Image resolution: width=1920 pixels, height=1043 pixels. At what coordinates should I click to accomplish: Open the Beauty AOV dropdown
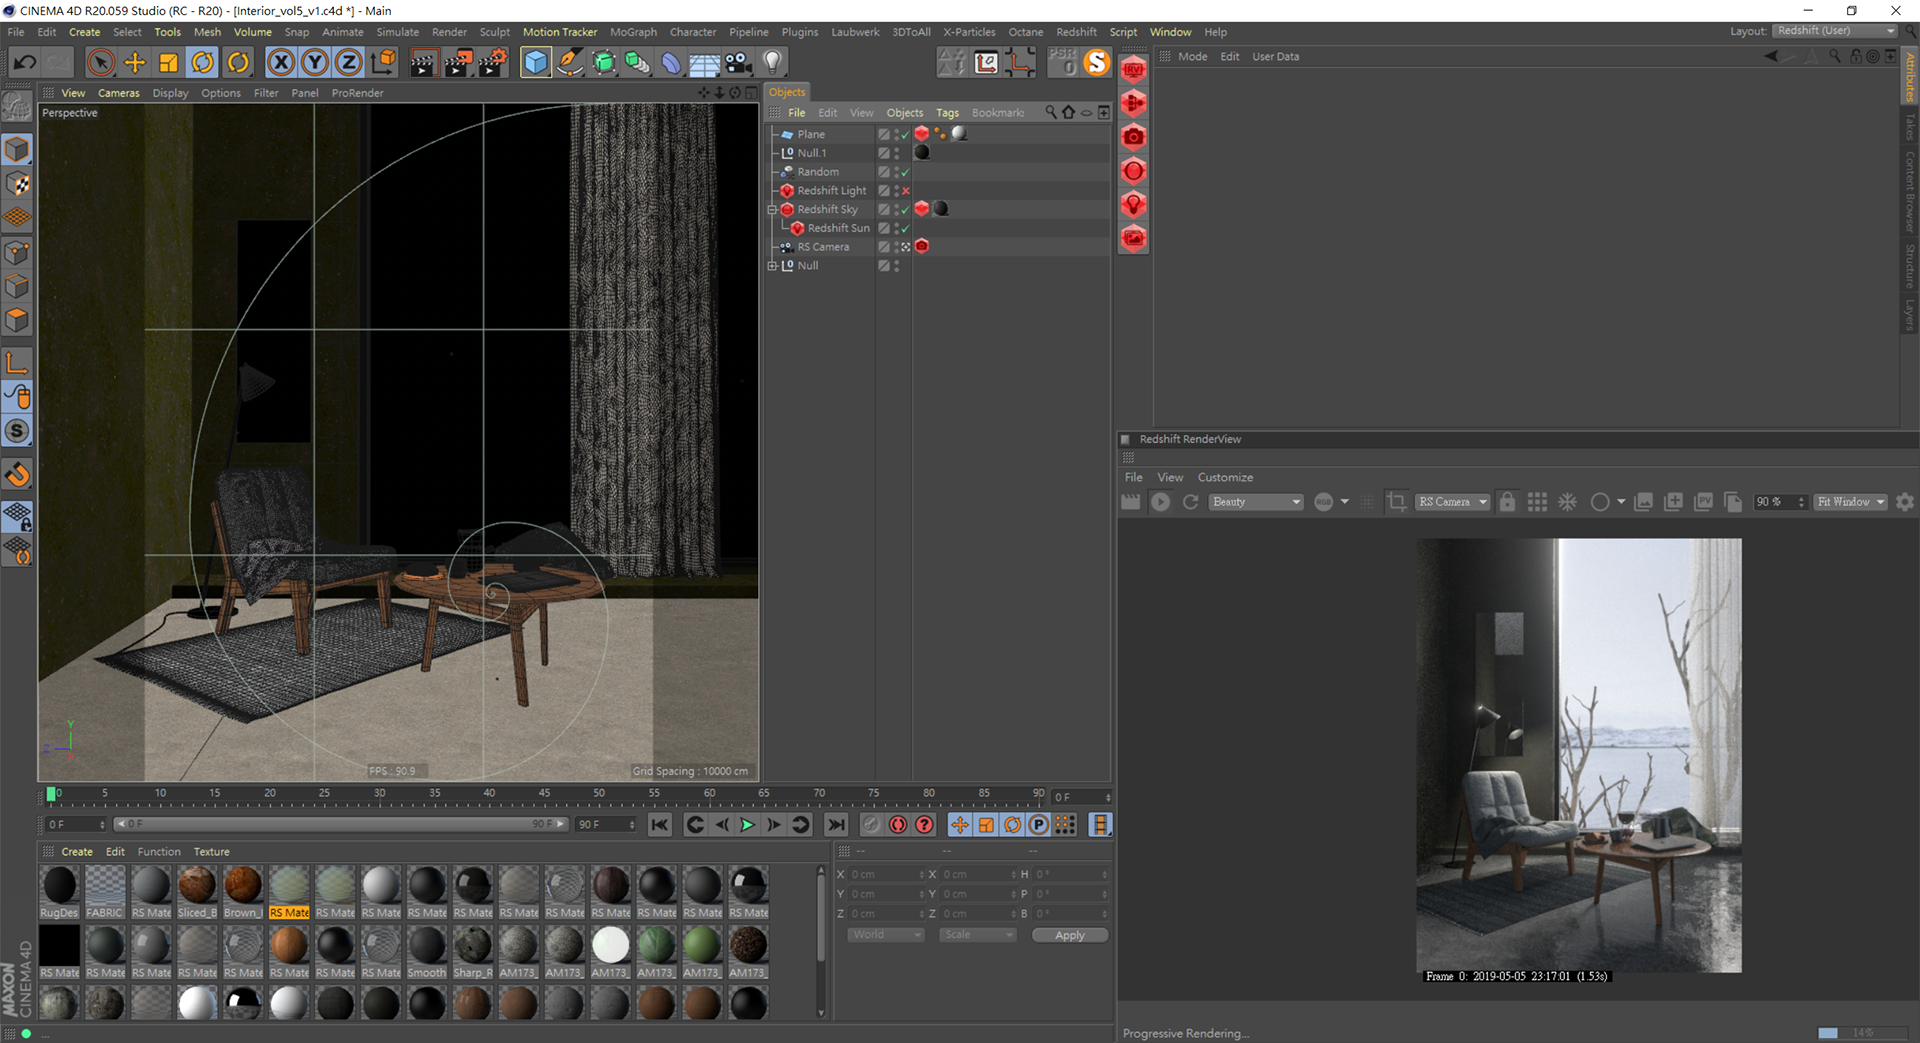click(x=1256, y=502)
